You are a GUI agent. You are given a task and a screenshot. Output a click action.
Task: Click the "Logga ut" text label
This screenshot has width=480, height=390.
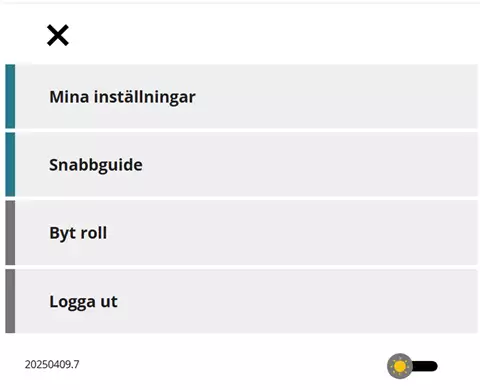point(83,302)
